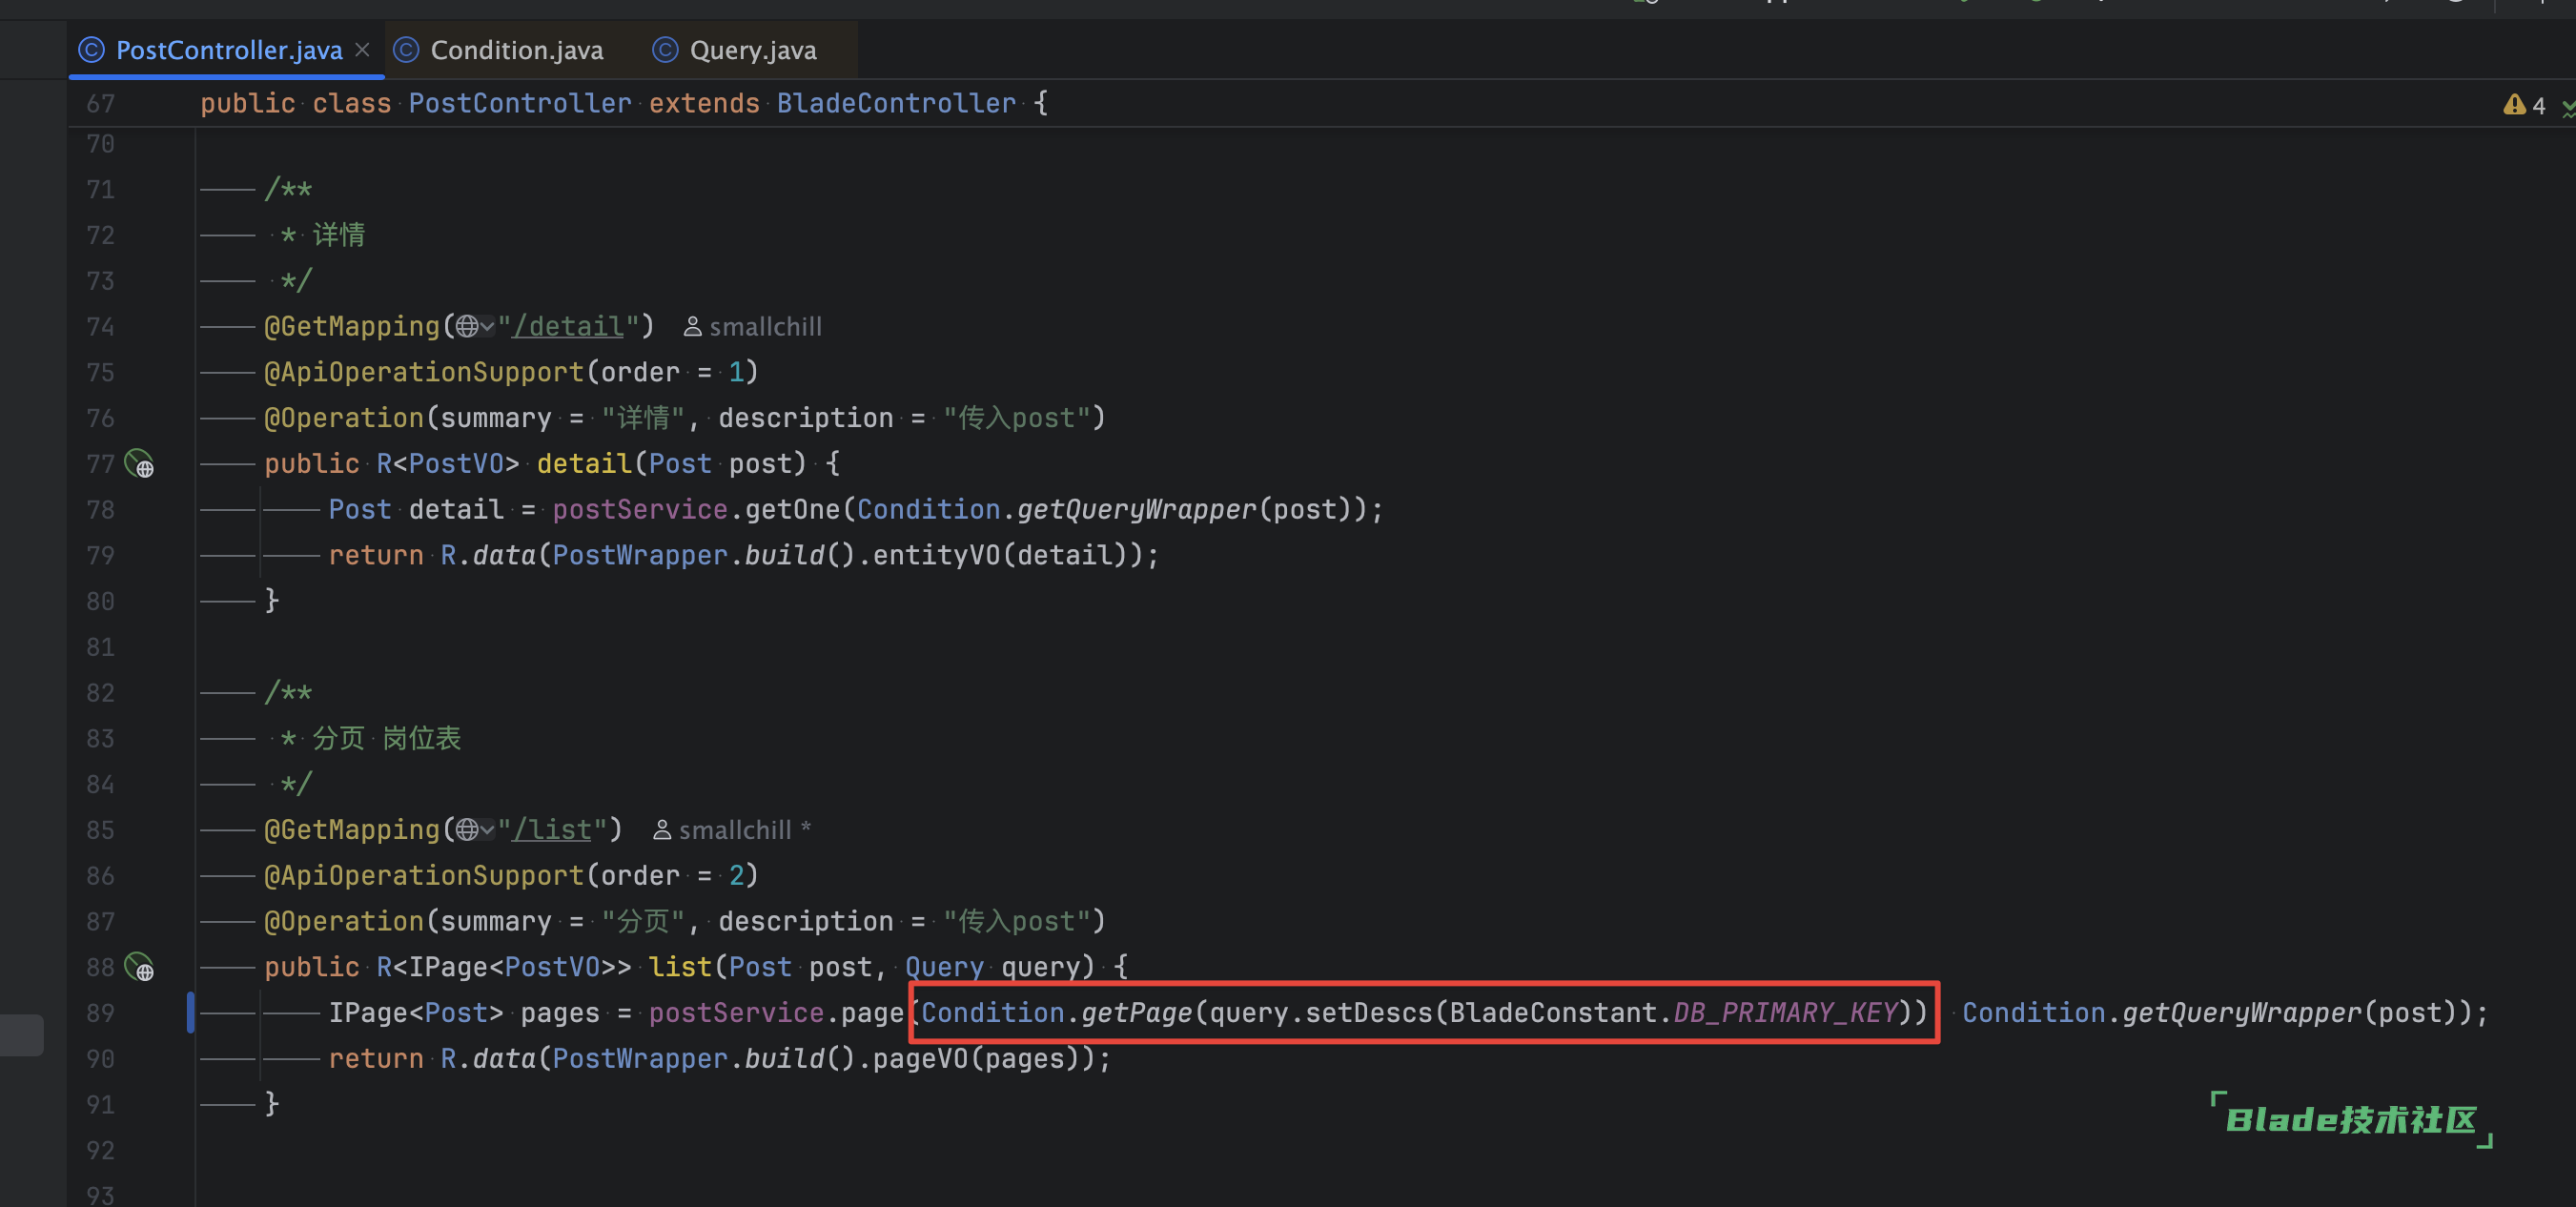Screen dimensions: 2576x1207
Task: Close the PostController.java tab
Action: click(x=362, y=50)
